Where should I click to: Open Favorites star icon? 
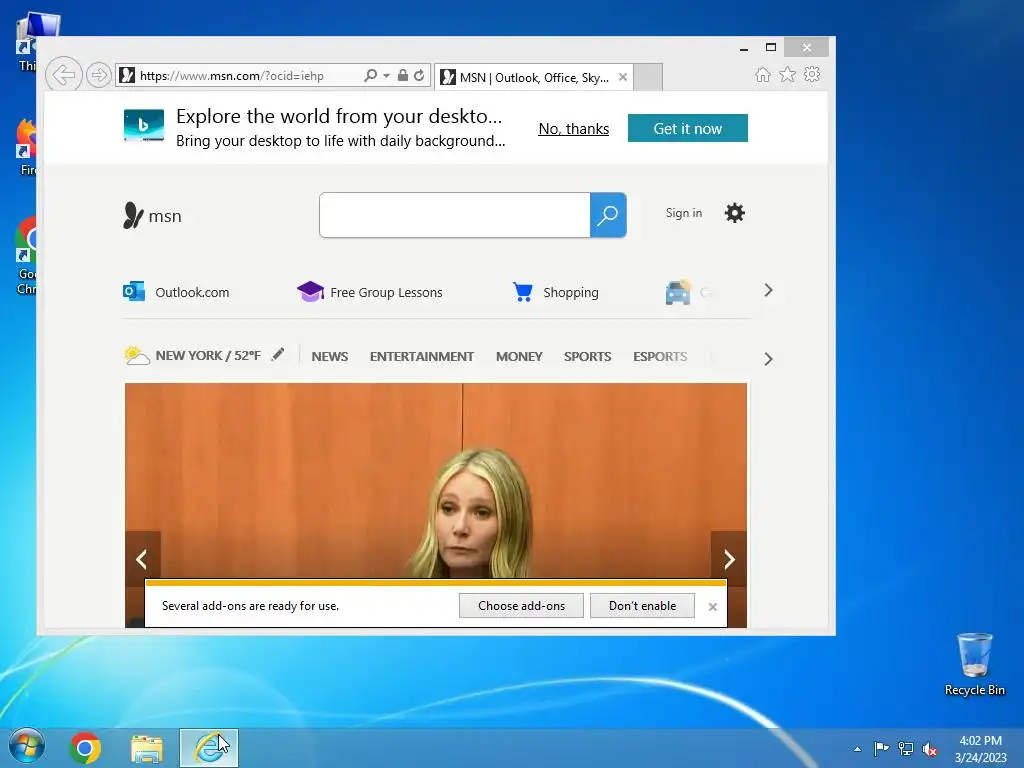[x=788, y=74]
